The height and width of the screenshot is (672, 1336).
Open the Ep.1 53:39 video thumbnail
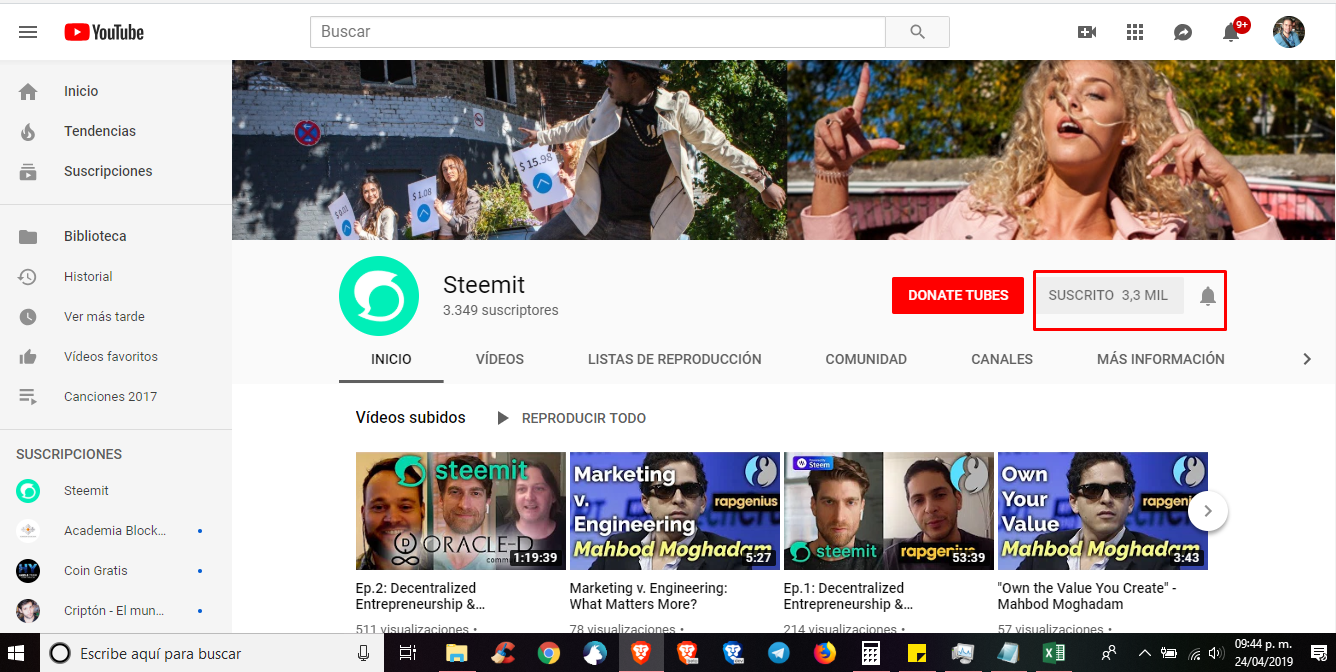coord(889,511)
